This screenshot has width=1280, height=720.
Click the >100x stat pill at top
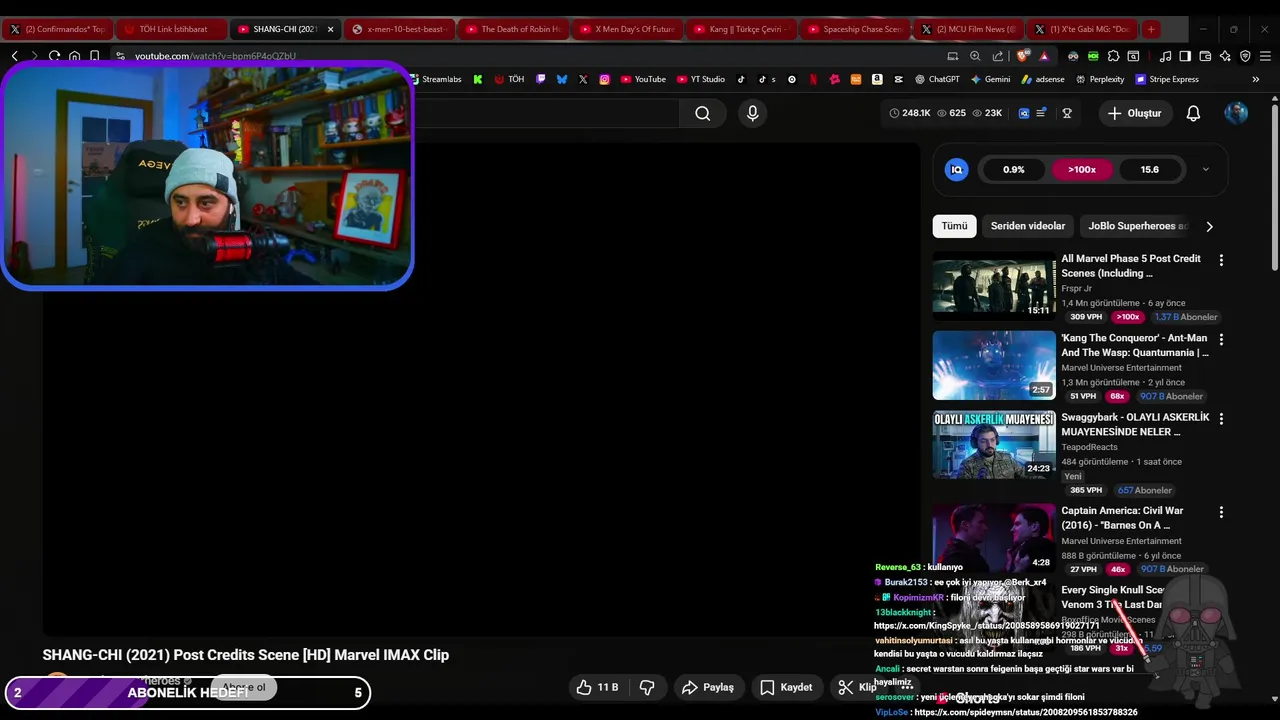coord(1082,169)
